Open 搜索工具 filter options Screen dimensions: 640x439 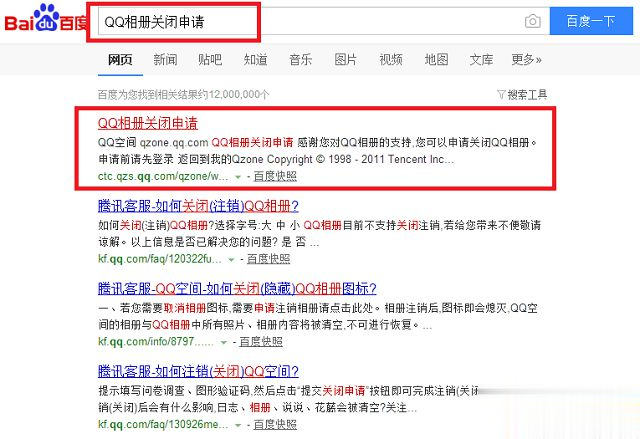coord(522,95)
